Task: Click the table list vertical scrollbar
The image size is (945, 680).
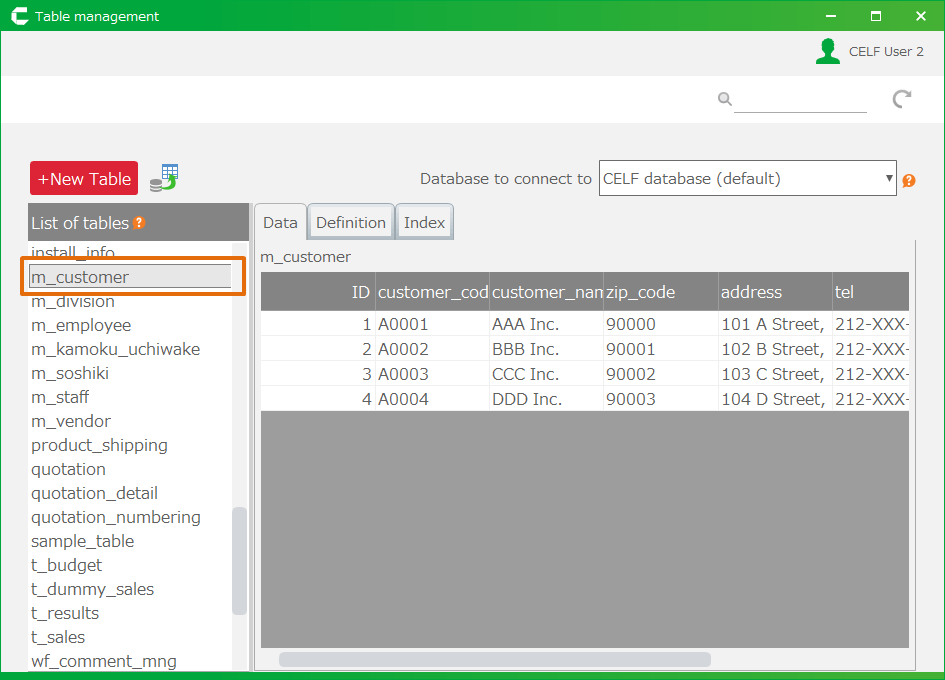Action: 239,560
